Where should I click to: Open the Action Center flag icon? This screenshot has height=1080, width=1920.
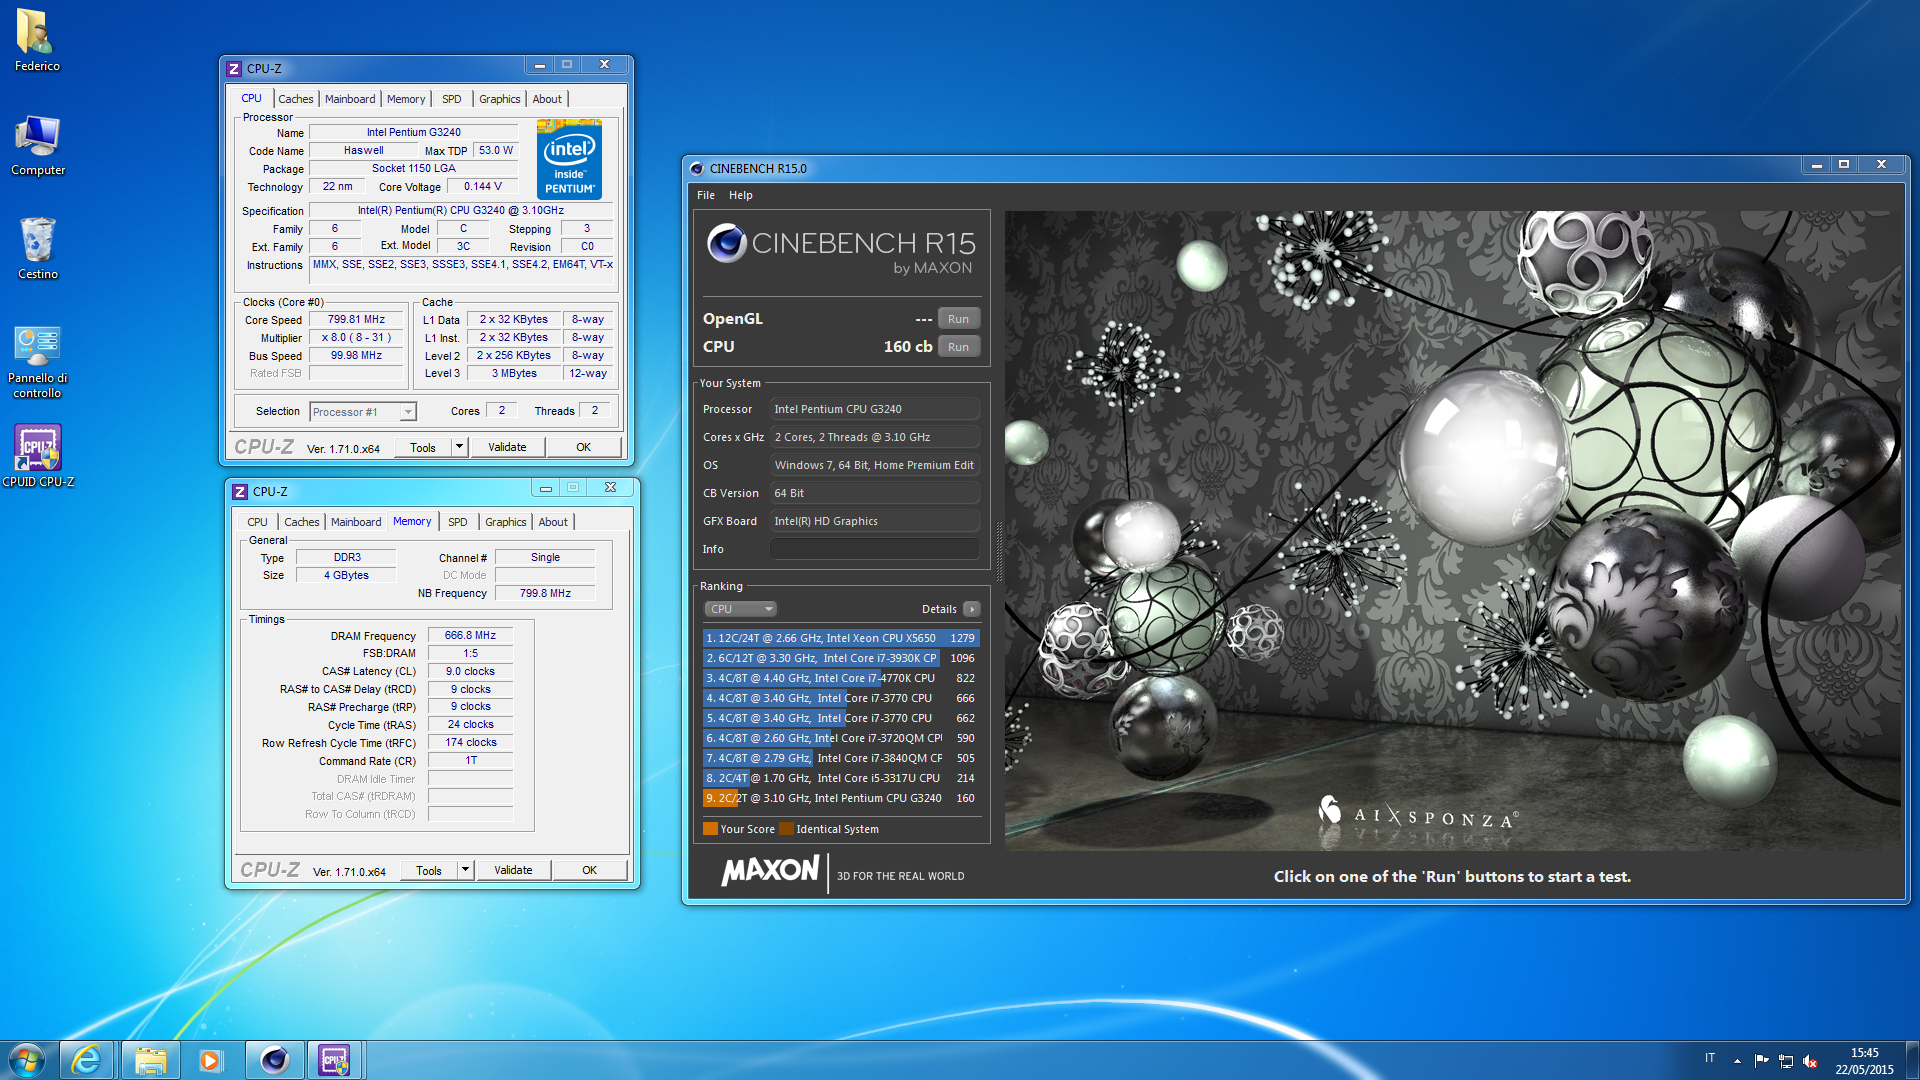pyautogui.click(x=1761, y=1061)
